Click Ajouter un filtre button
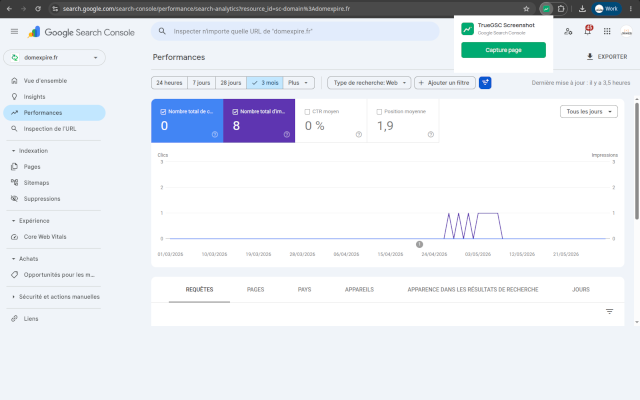The image size is (640, 400). (444, 83)
